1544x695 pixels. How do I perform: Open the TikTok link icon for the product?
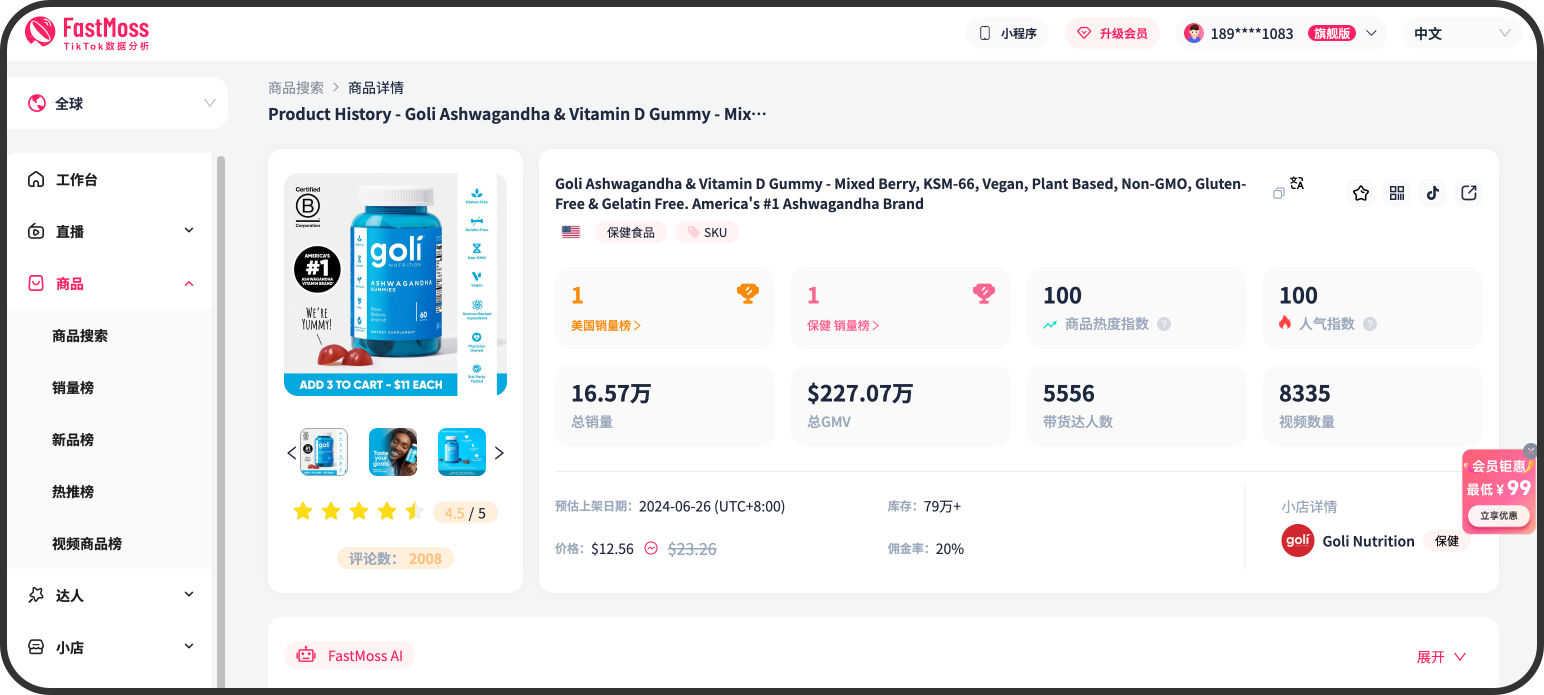point(1432,192)
